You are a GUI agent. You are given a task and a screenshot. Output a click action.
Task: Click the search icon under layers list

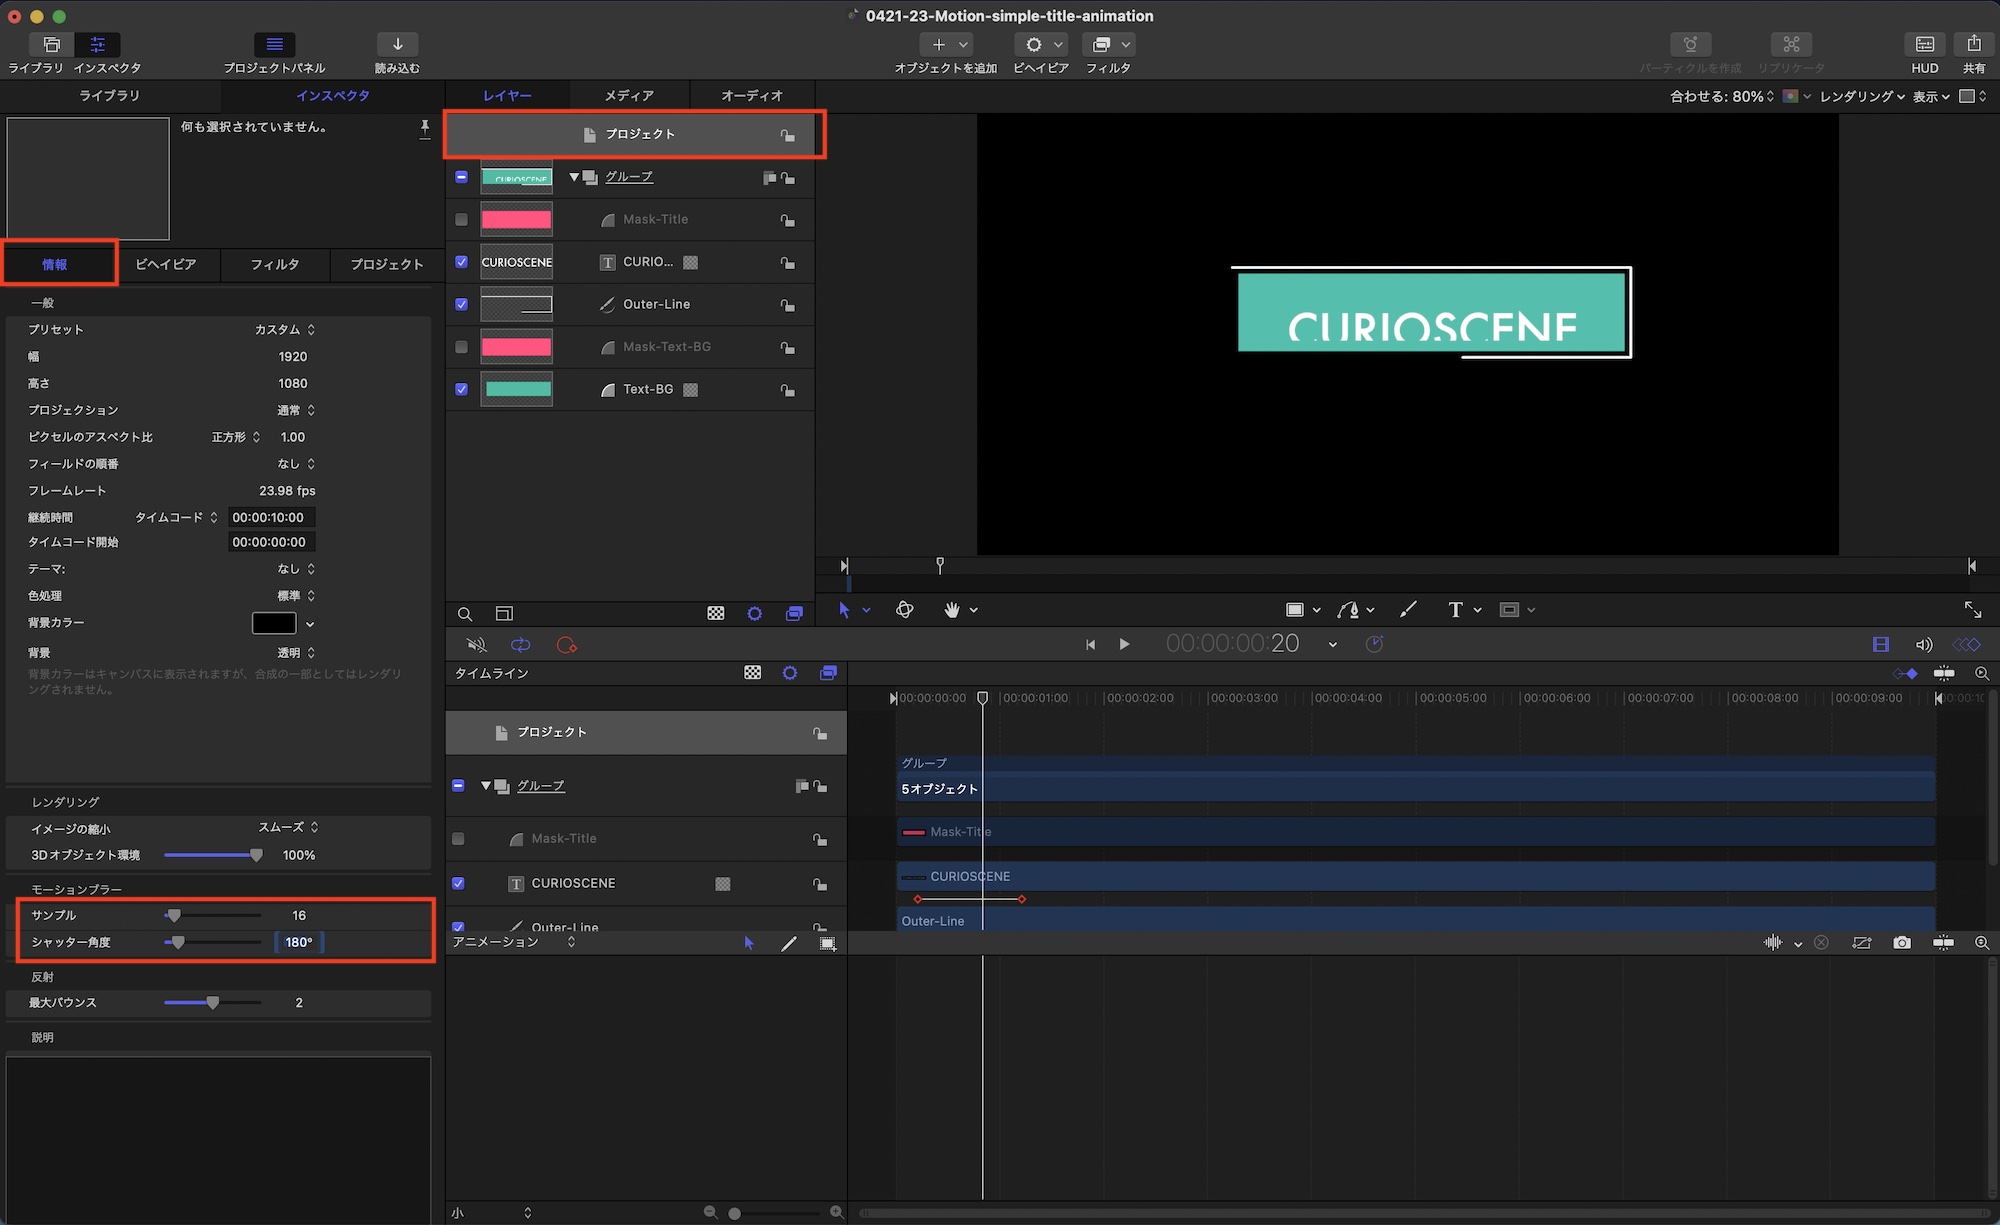[x=465, y=614]
